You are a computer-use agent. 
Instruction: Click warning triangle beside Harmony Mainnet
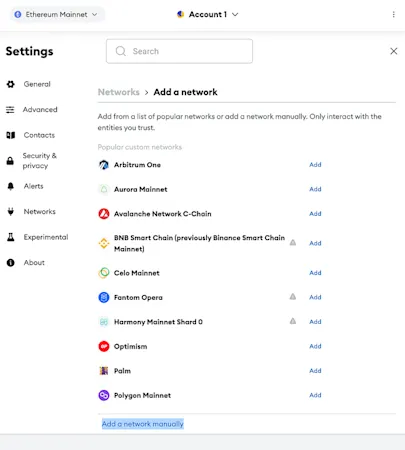(x=293, y=321)
